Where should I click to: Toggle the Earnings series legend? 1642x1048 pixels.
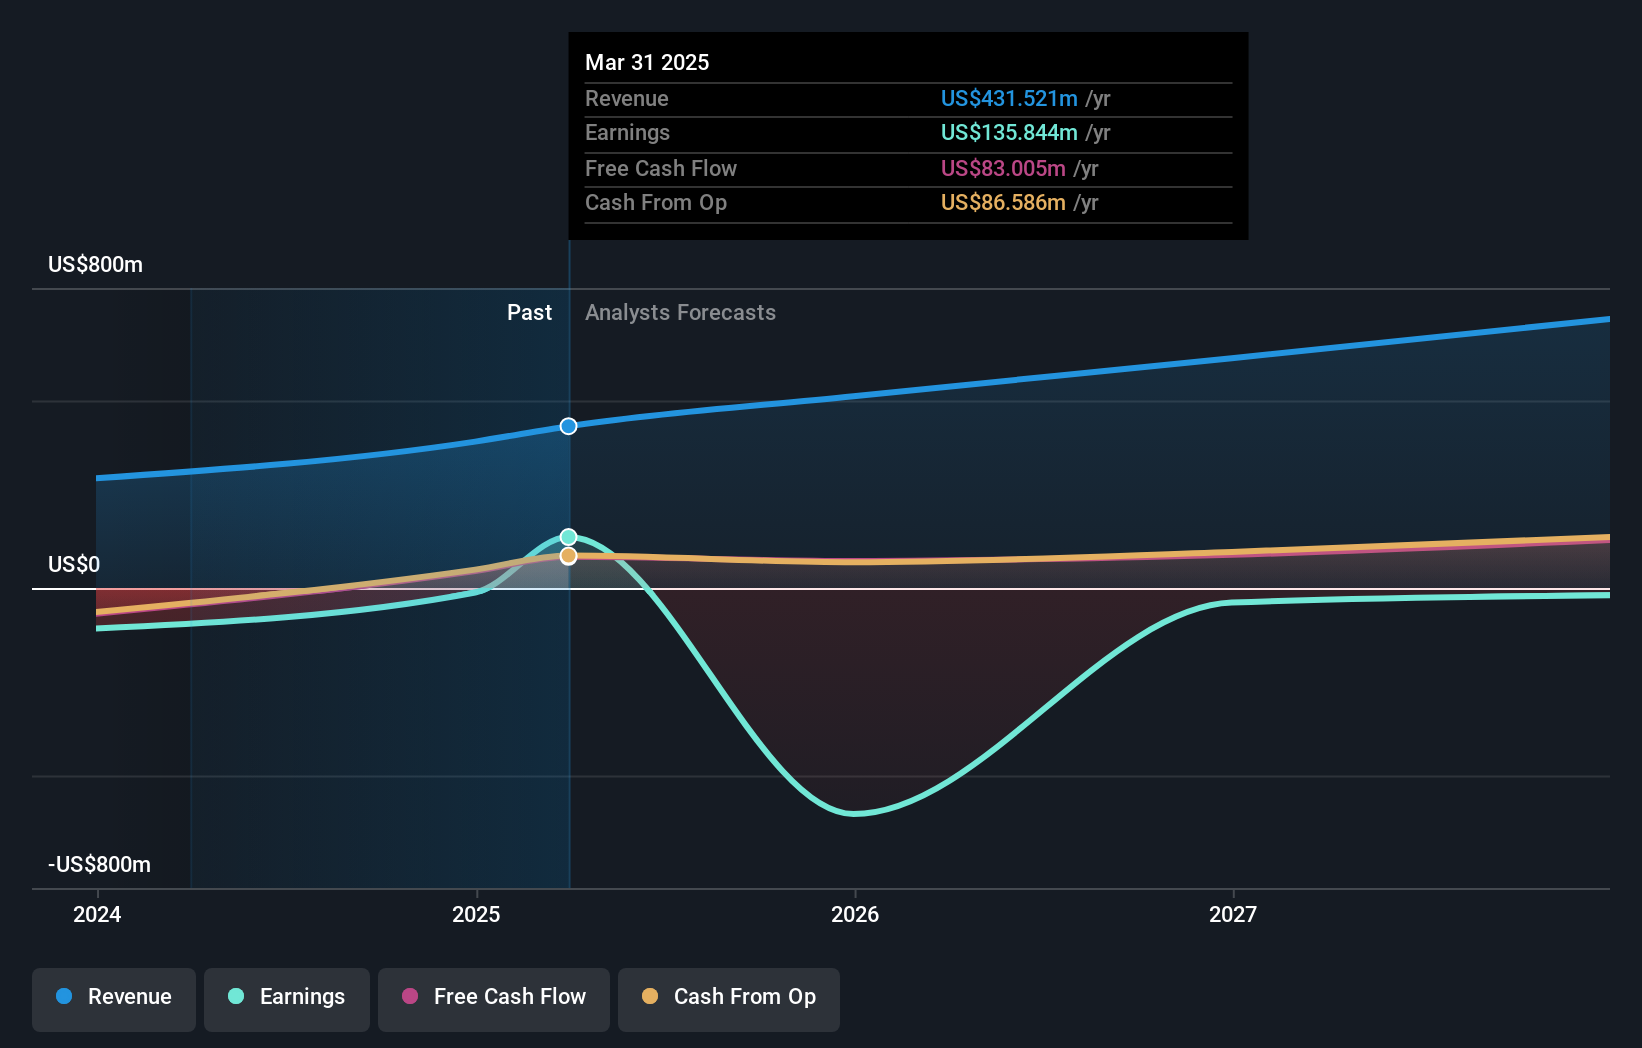(x=287, y=999)
